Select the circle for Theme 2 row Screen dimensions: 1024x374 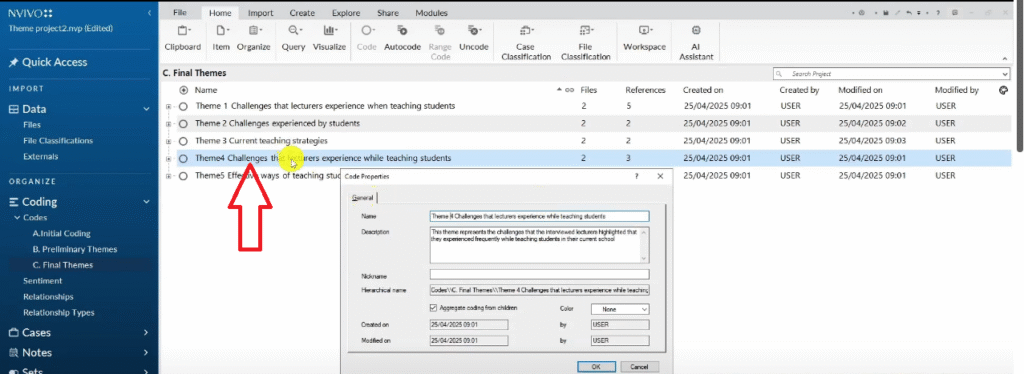pos(184,123)
